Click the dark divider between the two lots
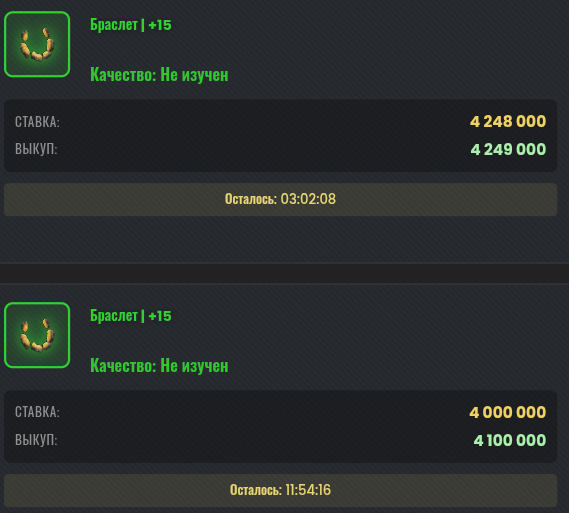 pos(284,273)
